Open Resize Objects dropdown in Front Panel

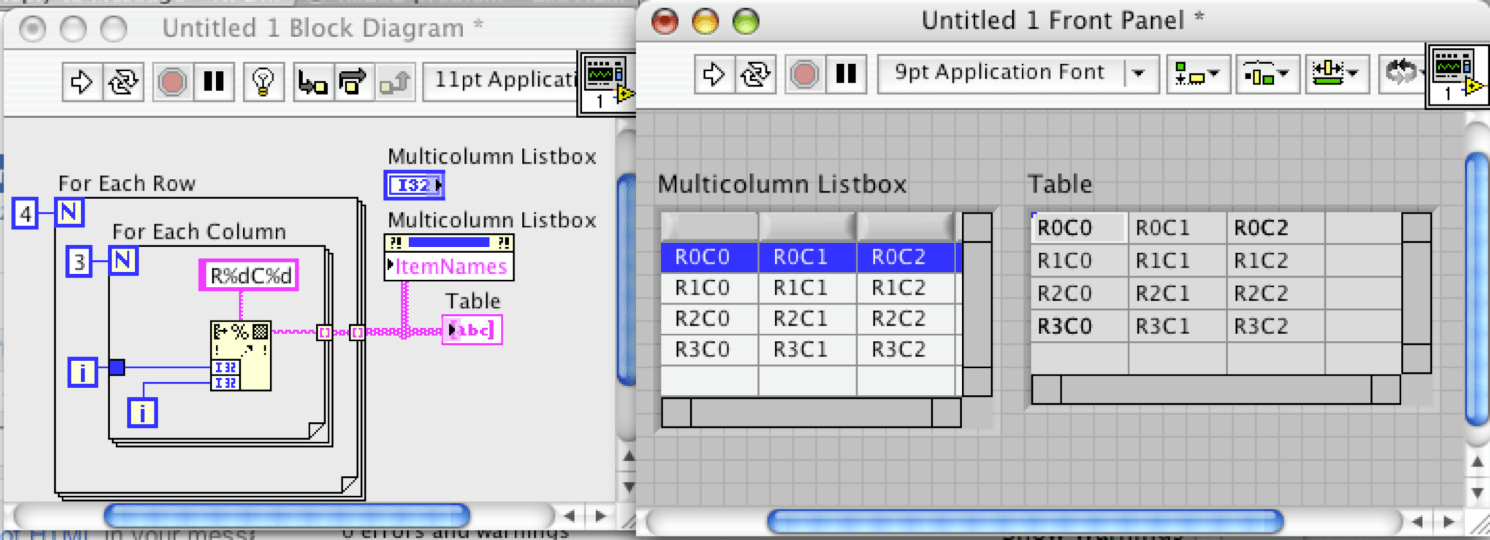(x=1336, y=73)
